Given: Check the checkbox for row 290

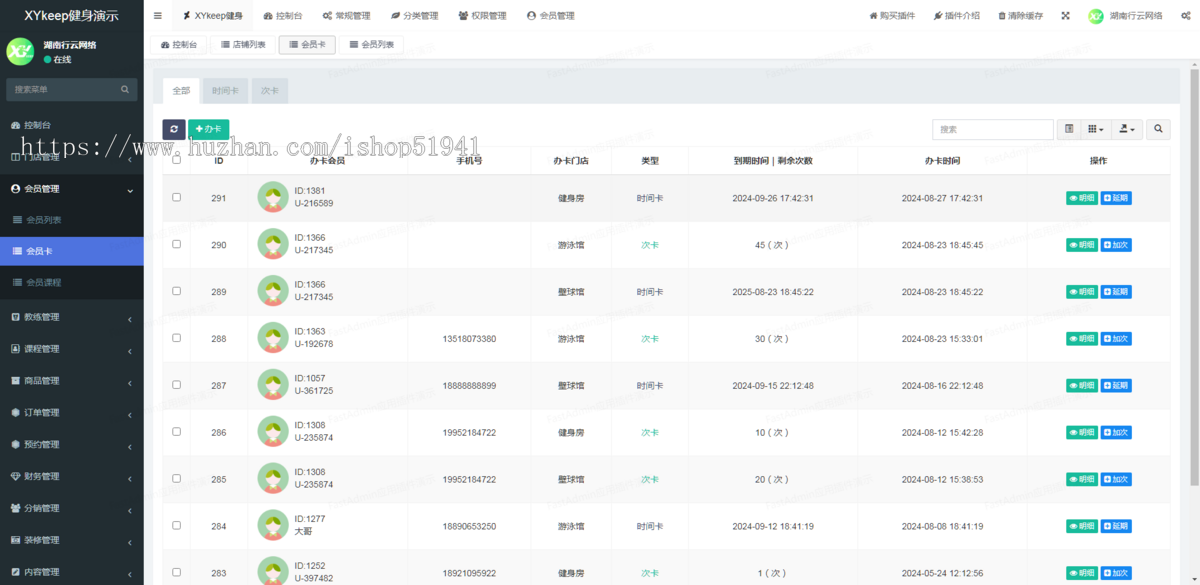Looking at the screenshot, I should tap(177, 244).
